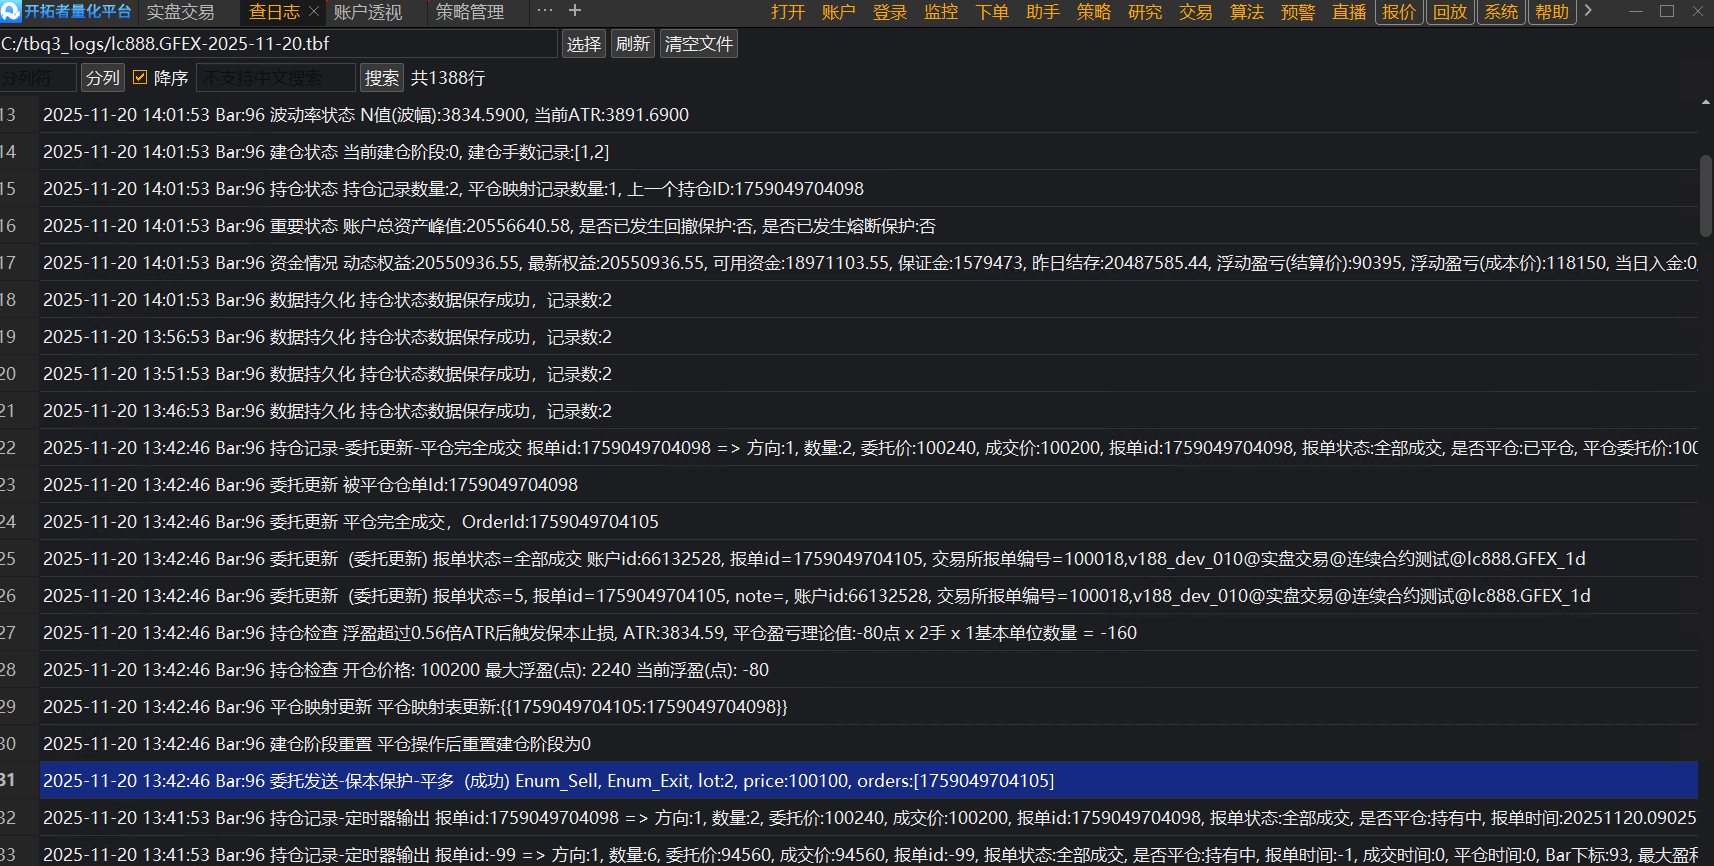Click the log file path field

[x=278, y=44]
